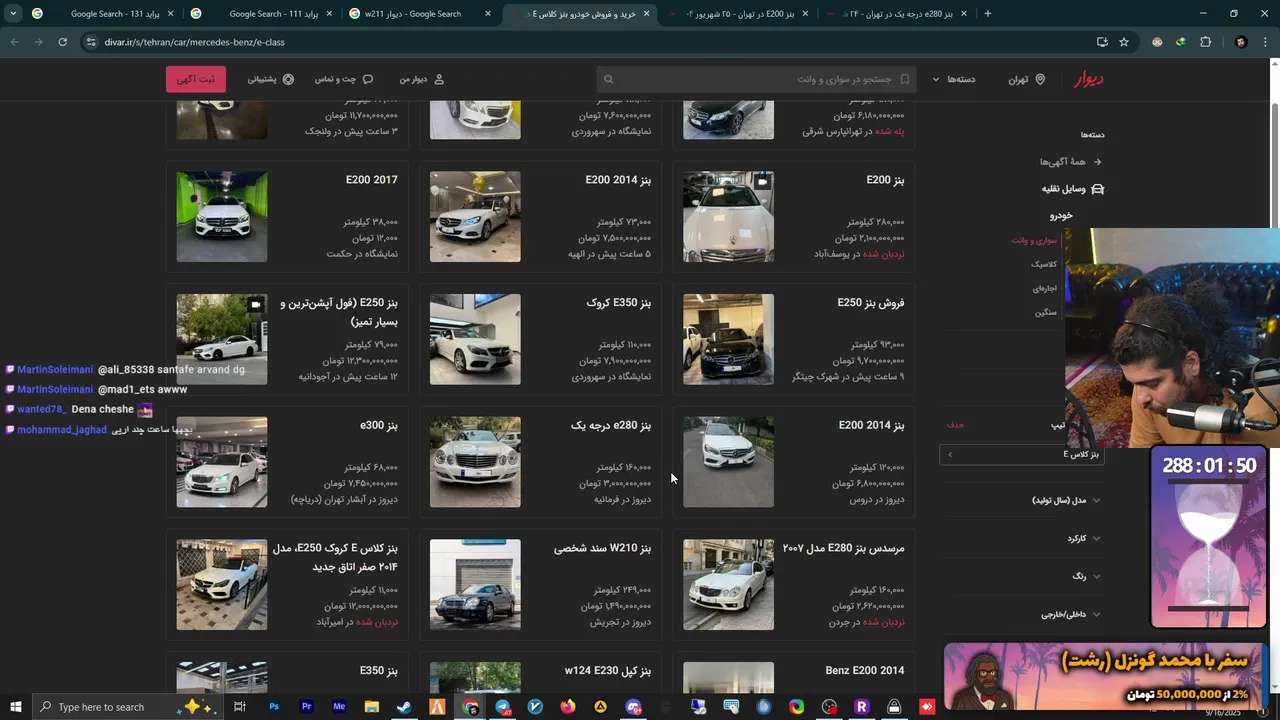Click the browser back arrow

[14, 42]
